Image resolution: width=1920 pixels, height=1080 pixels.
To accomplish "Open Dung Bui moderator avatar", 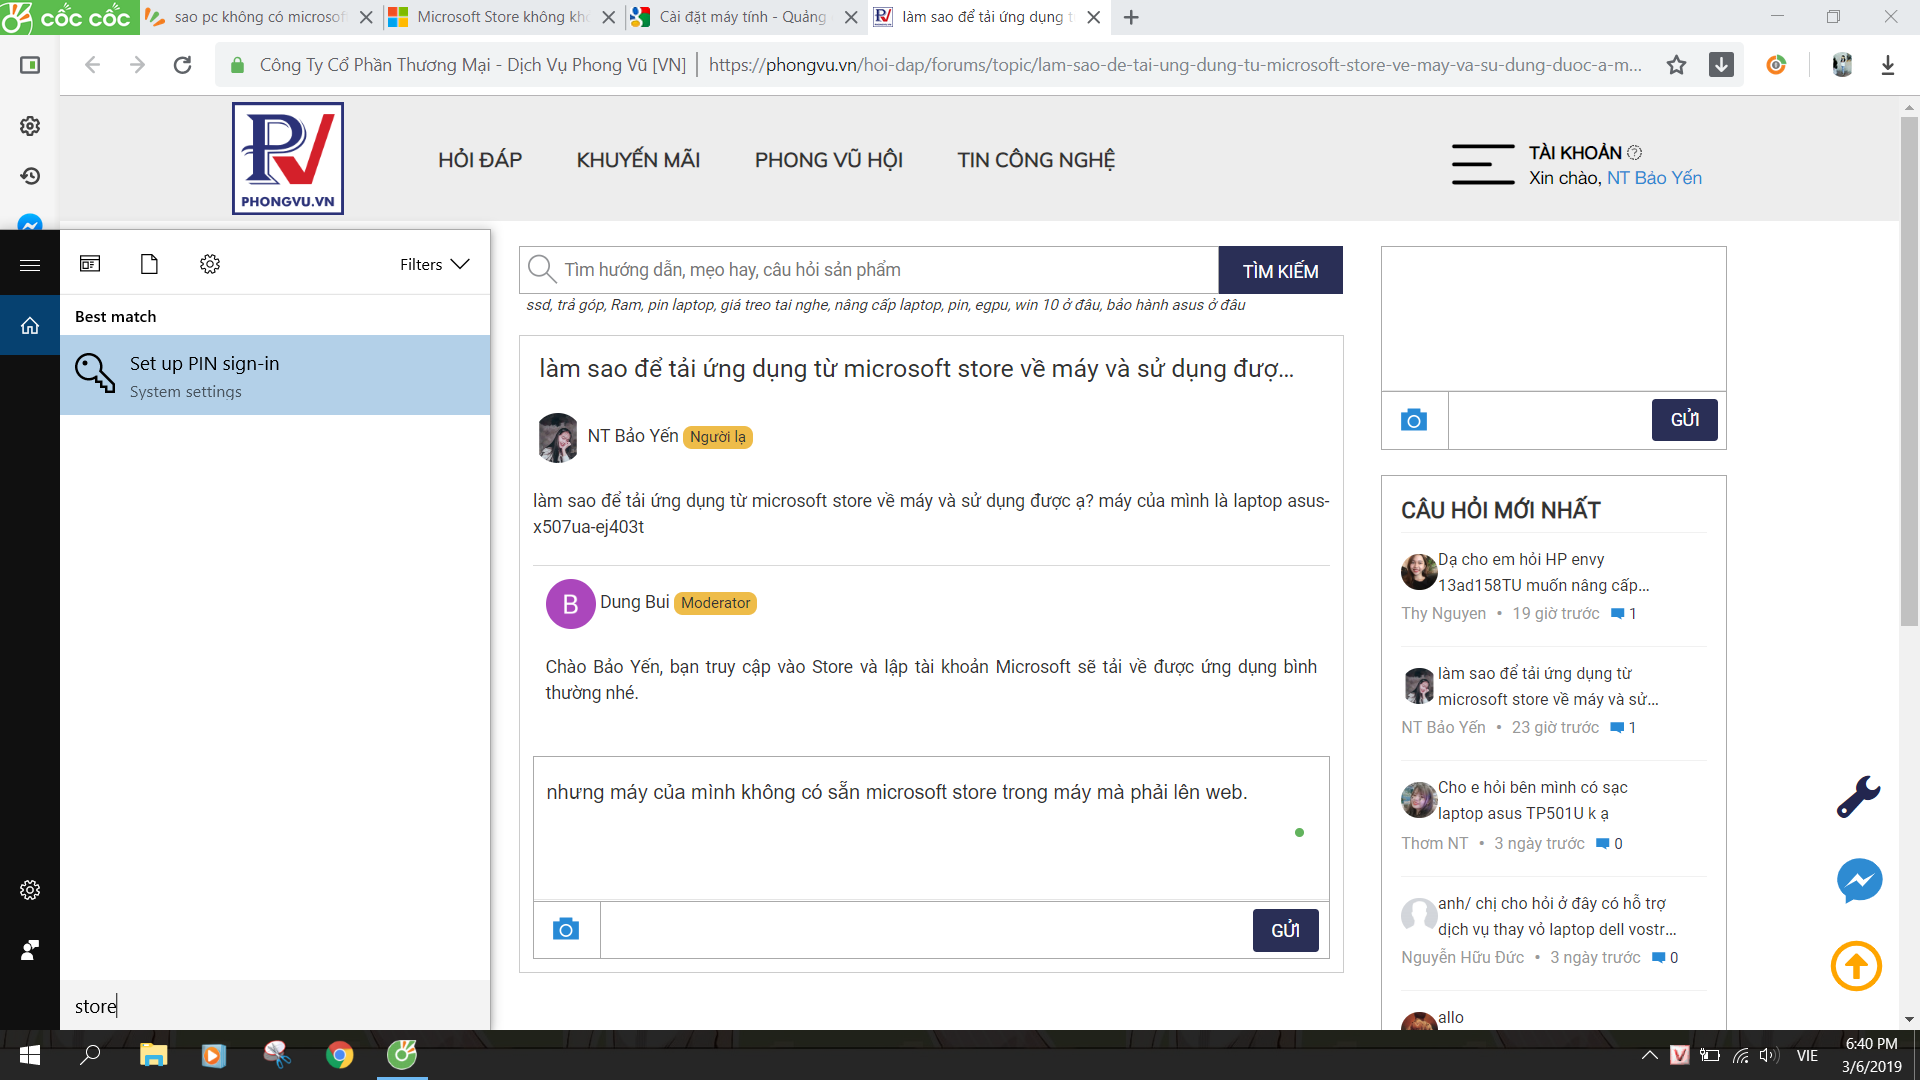I will 571,604.
